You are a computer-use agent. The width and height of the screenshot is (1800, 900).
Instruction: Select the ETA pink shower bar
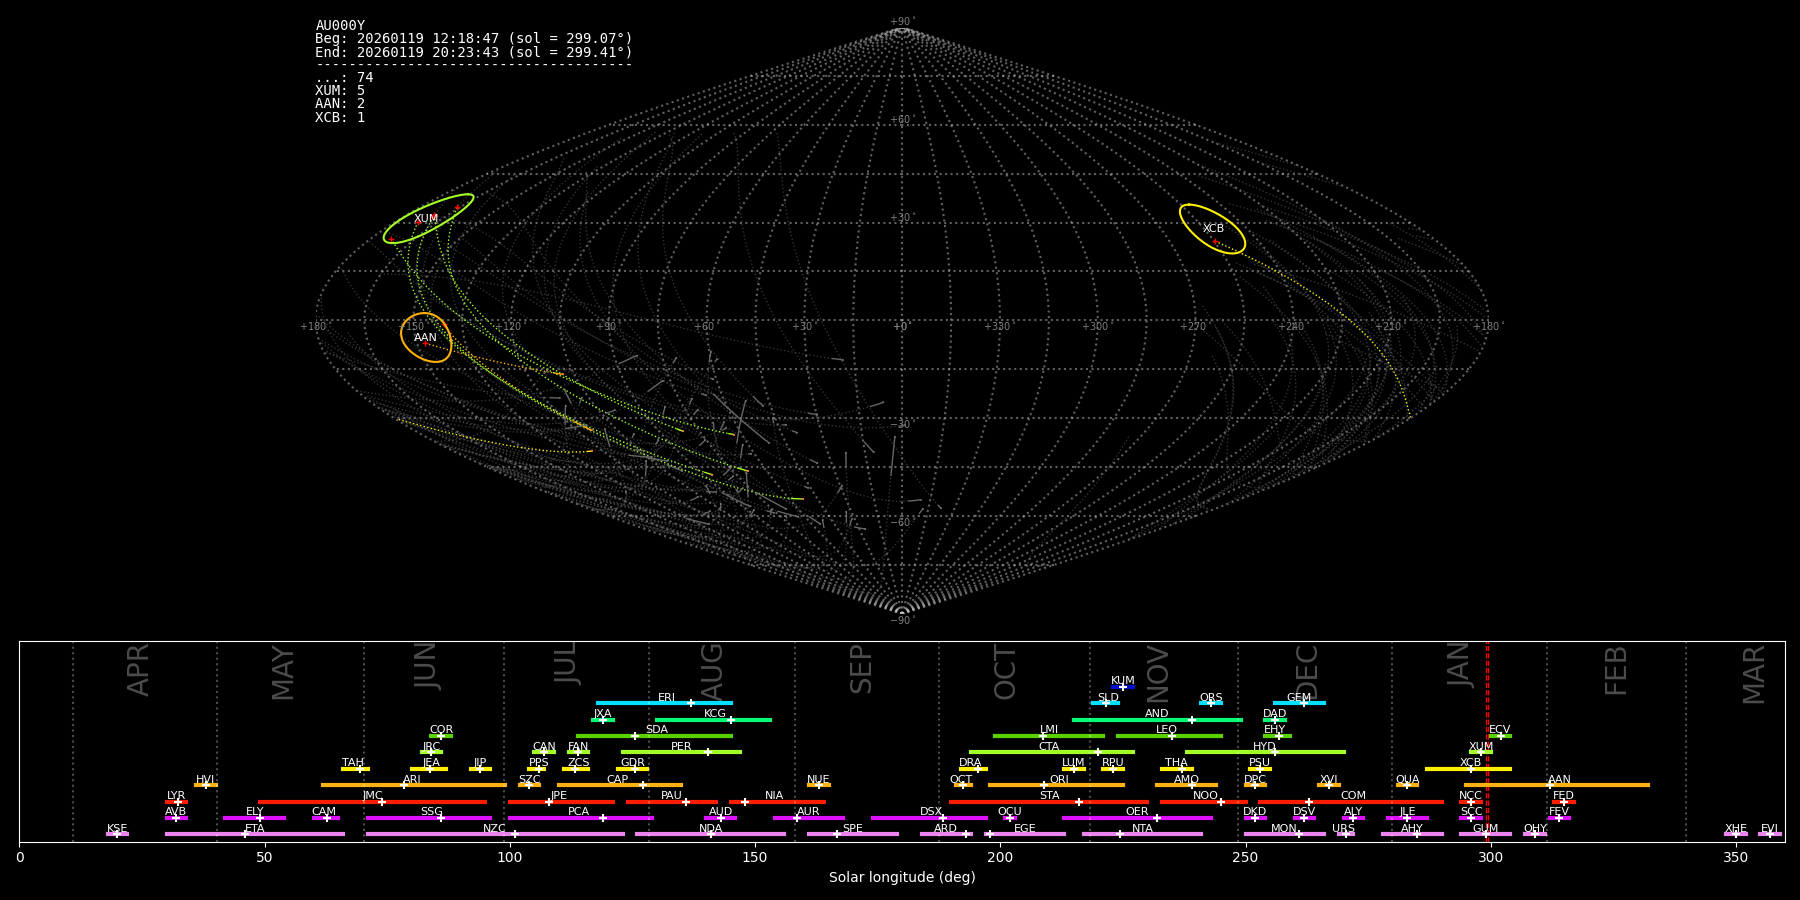(255, 834)
